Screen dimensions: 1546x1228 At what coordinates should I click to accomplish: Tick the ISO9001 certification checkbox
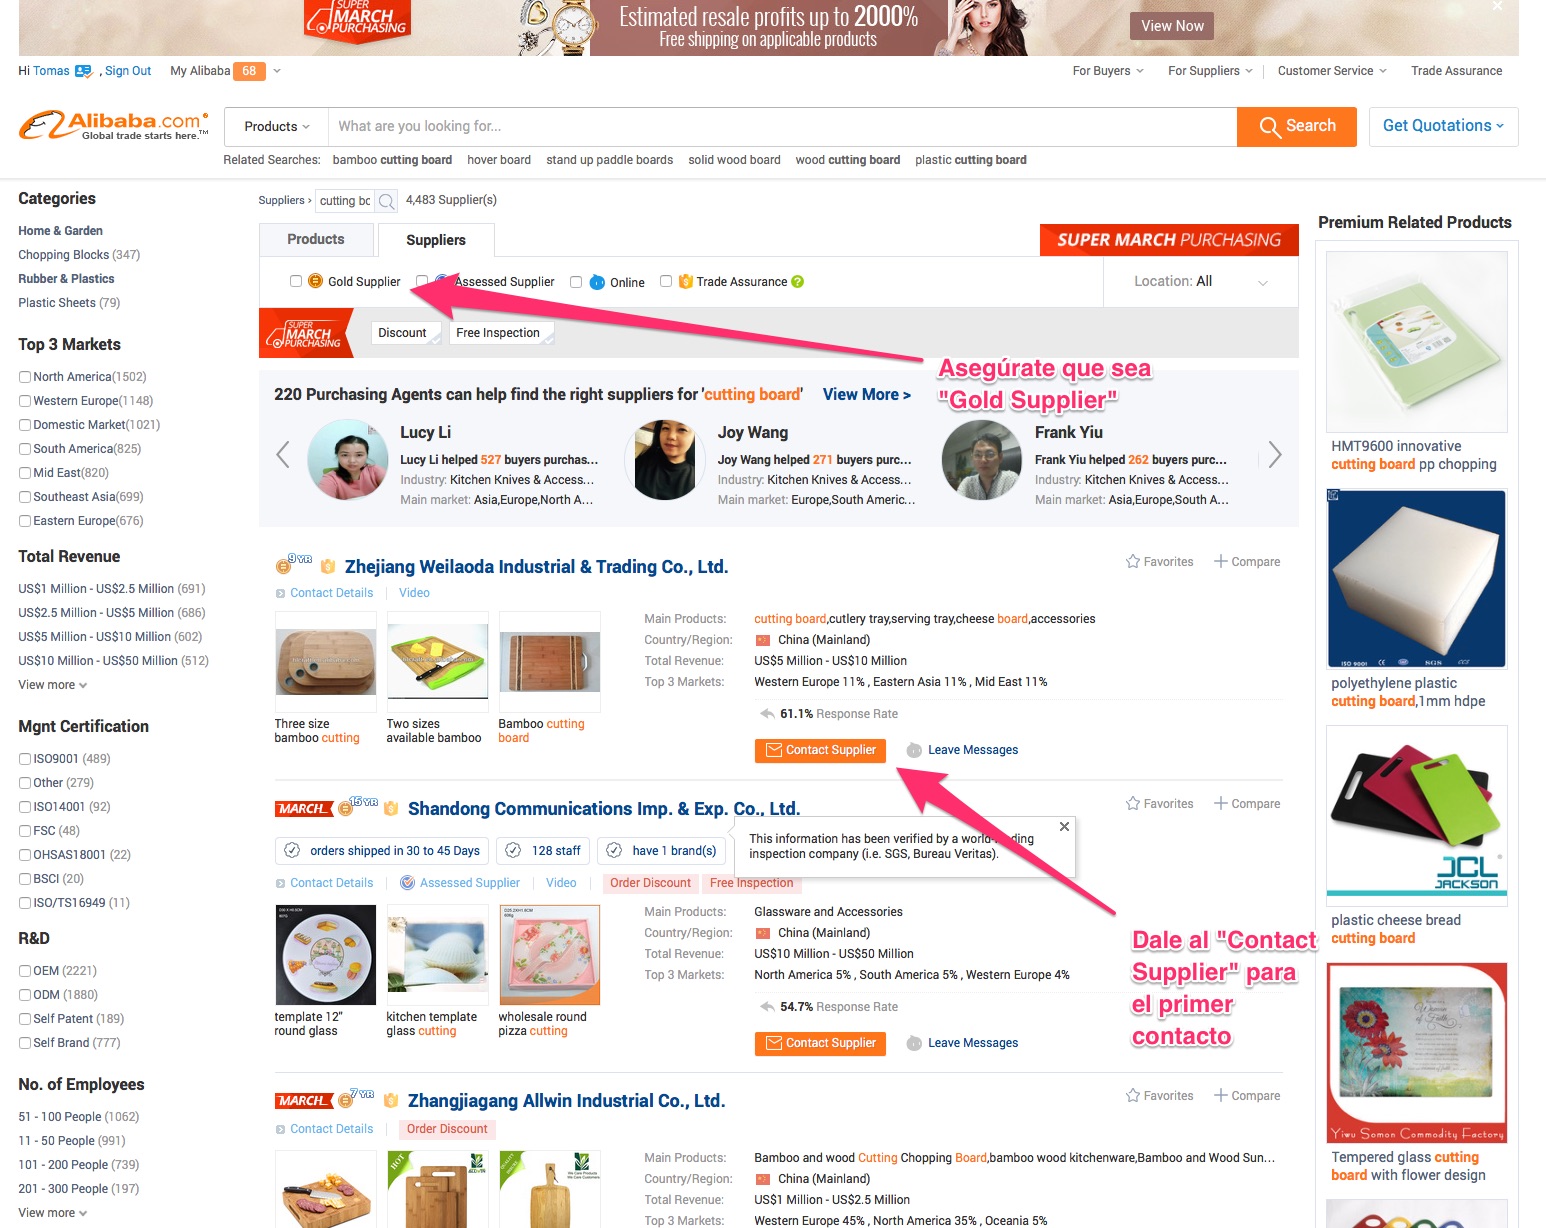click(25, 759)
